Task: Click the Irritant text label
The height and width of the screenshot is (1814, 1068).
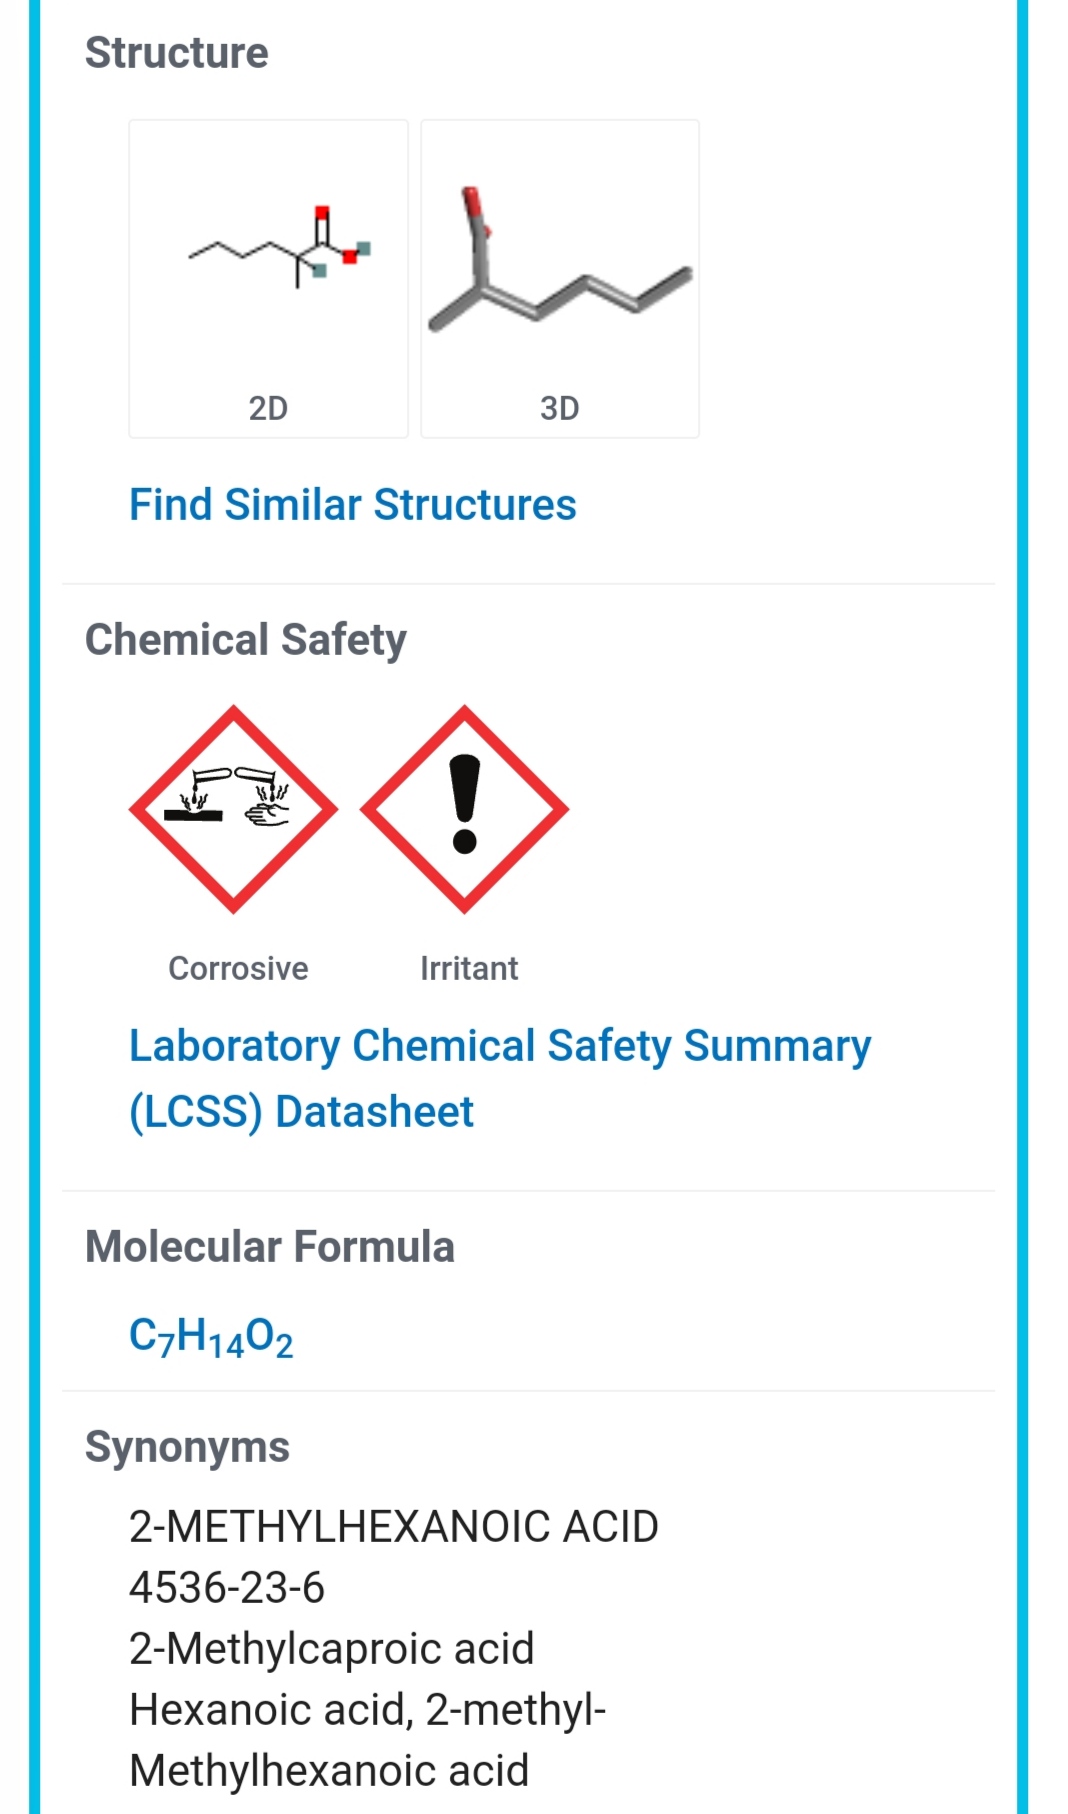Action: click(x=469, y=968)
